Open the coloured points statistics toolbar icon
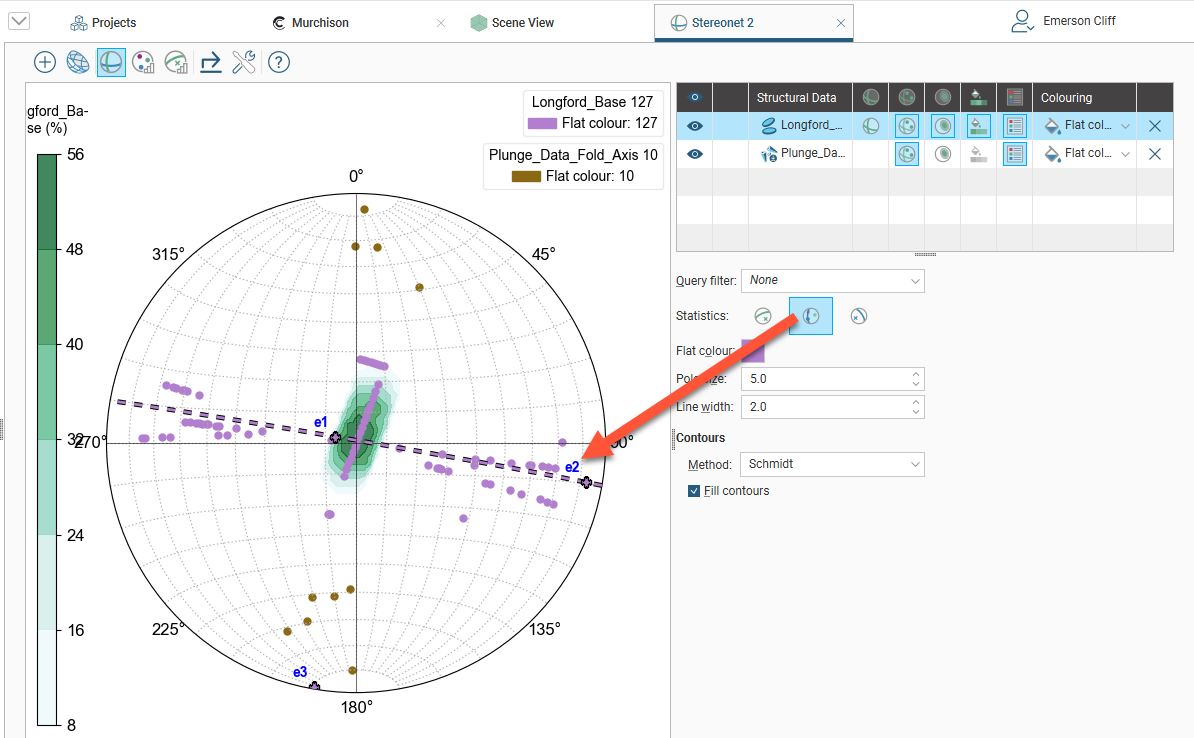This screenshot has height=738, width=1194. click(143, 62)
